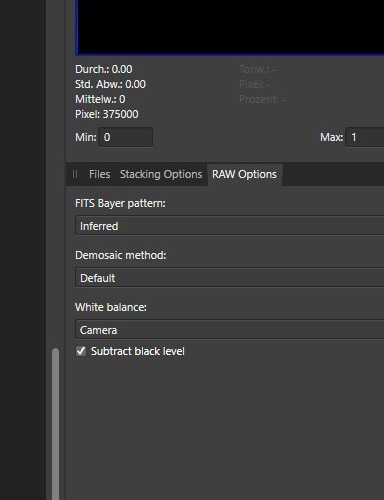Image resolution: width=384 pixels, height=500 pixels.
Task: Toggle the Subtract black level checkbox
Action: (x=81, y=351)
